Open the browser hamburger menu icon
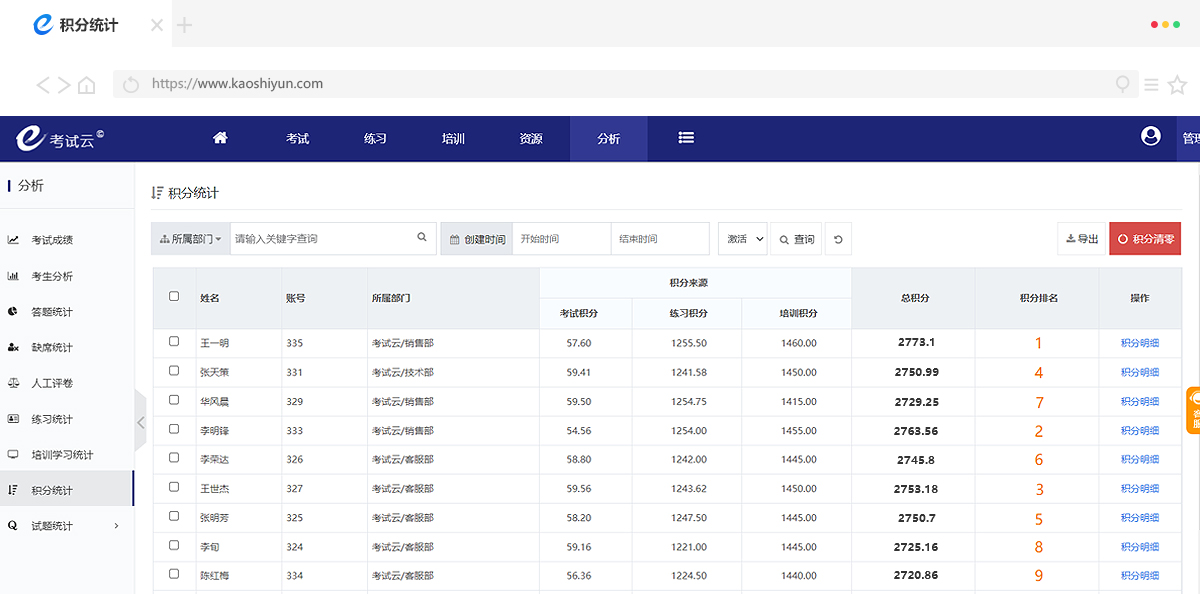The height and width of the screenshot is (594, 1200). coord(1152,85)
